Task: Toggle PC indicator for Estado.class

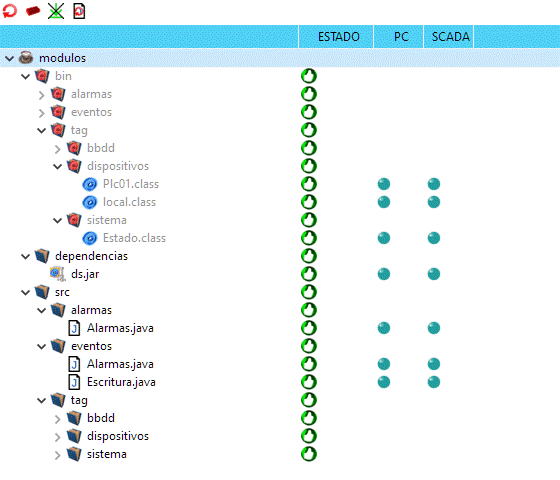Action: click(384, 238)
